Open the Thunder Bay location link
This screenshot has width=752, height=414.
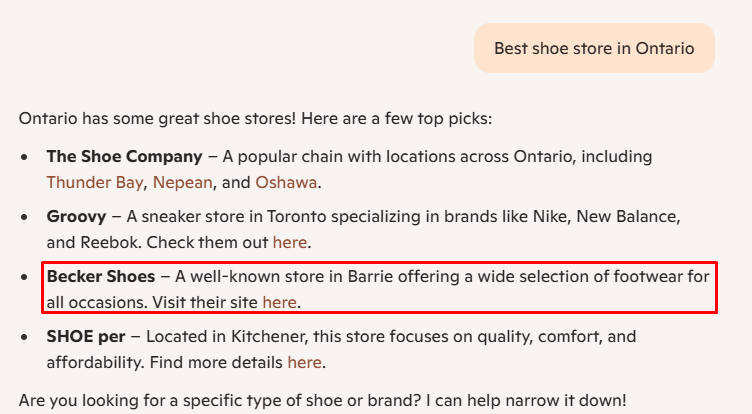click(x=95, y=183)
